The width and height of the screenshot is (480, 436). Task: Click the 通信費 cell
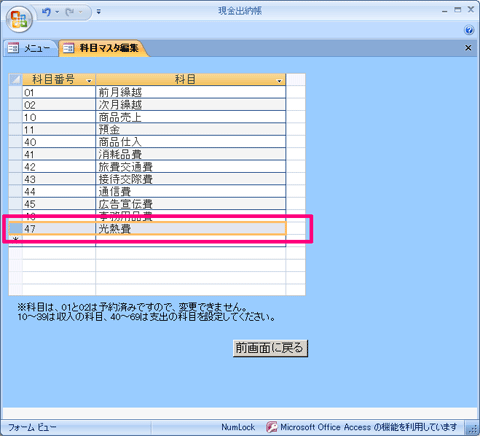[191, 191]
